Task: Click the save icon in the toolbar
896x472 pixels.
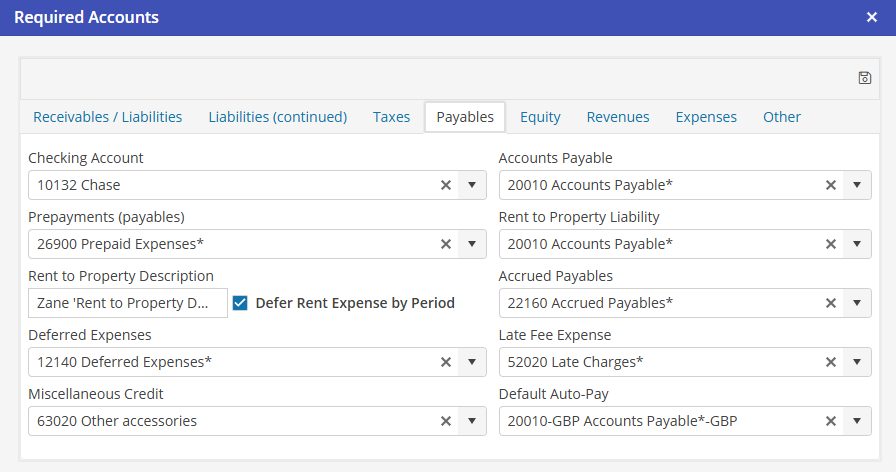Action: pos(865,78)
